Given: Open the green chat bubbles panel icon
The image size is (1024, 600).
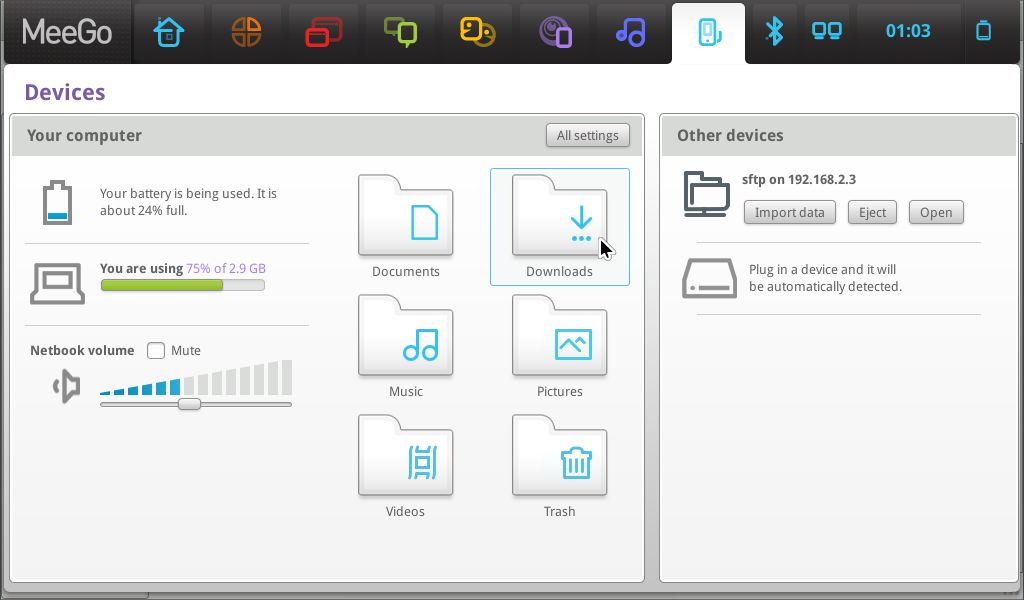Looking at the screenshot, I should coord(400,32).
